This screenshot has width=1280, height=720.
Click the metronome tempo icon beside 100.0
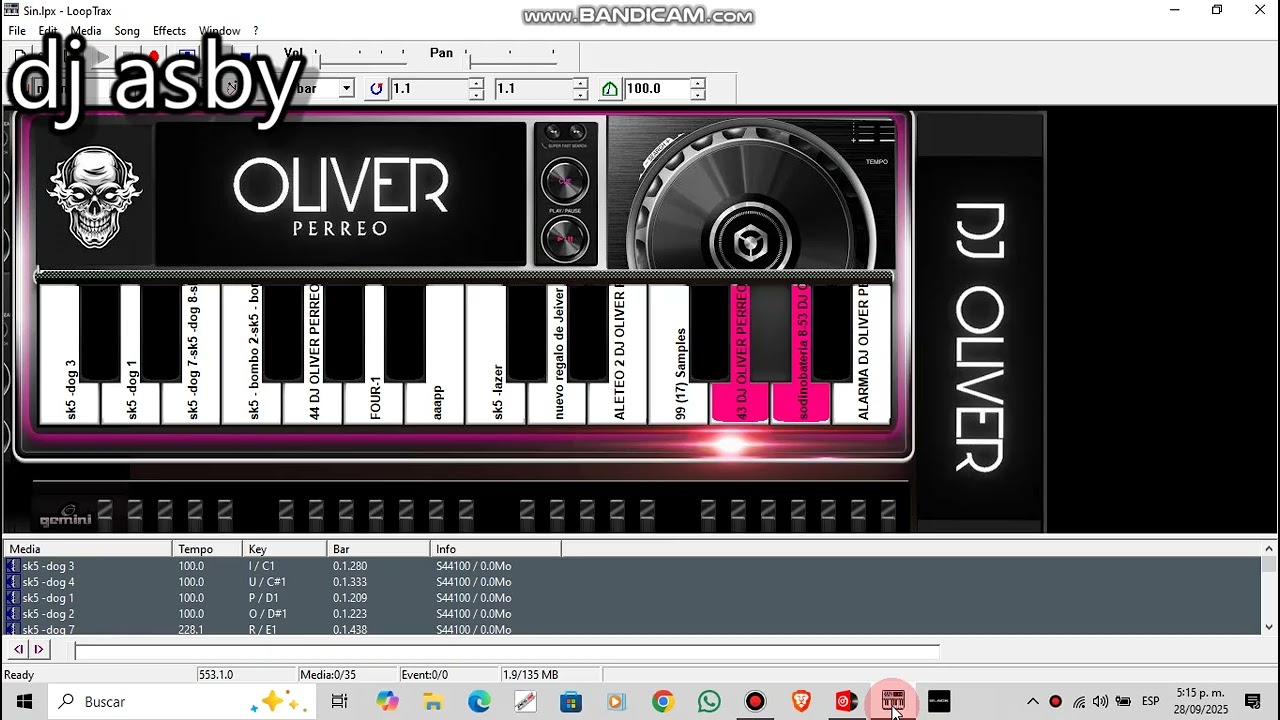coord(610,89)
